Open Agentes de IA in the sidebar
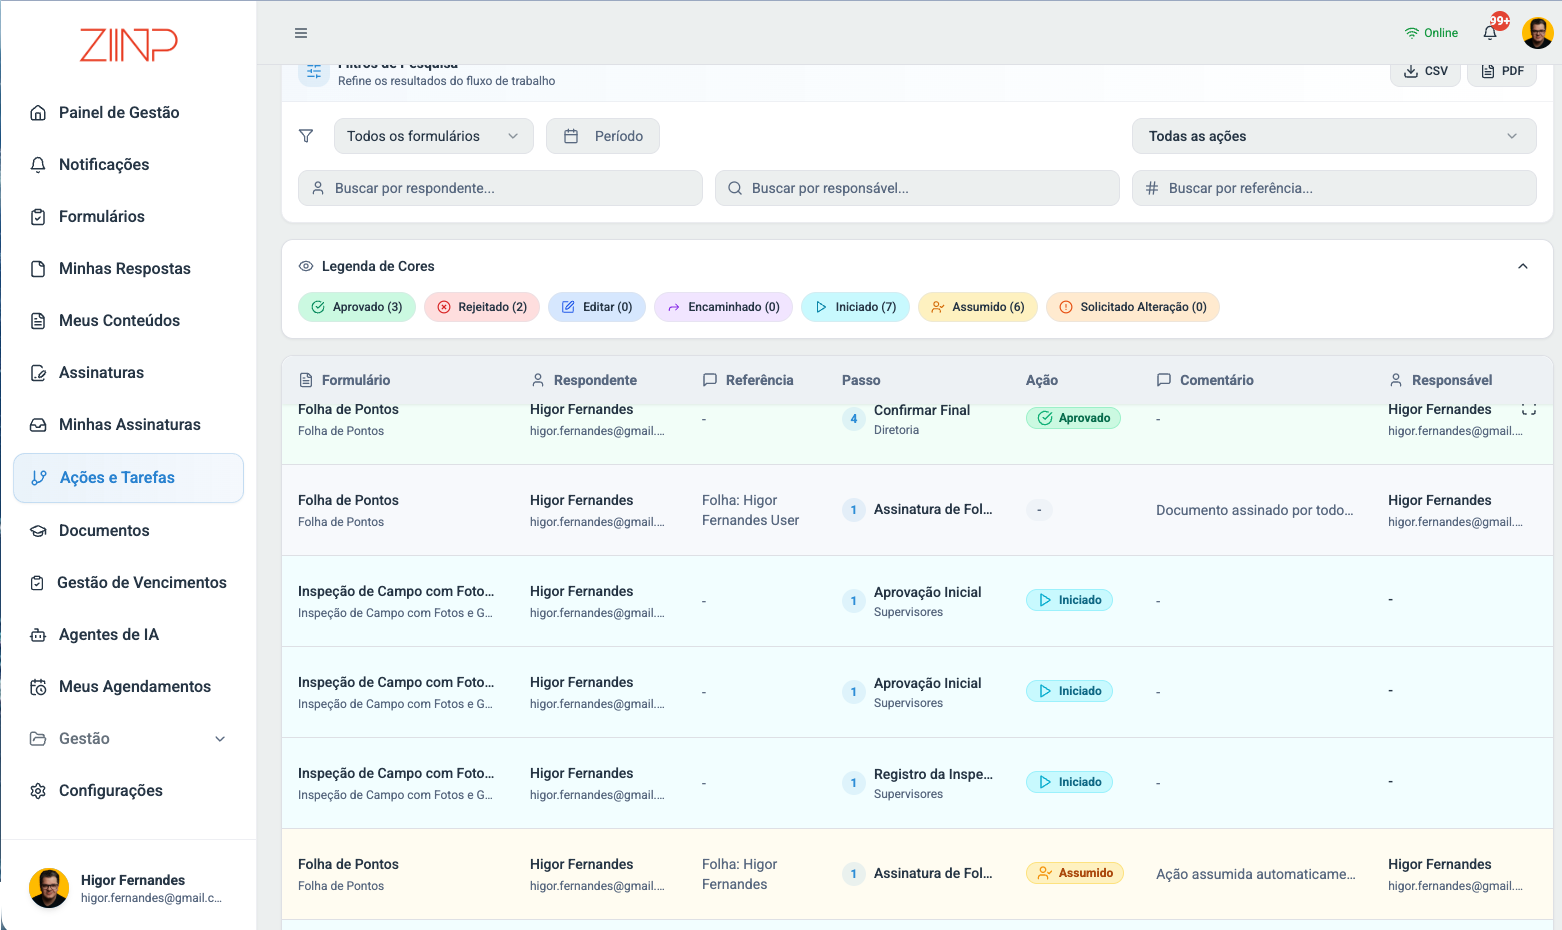 128,634
